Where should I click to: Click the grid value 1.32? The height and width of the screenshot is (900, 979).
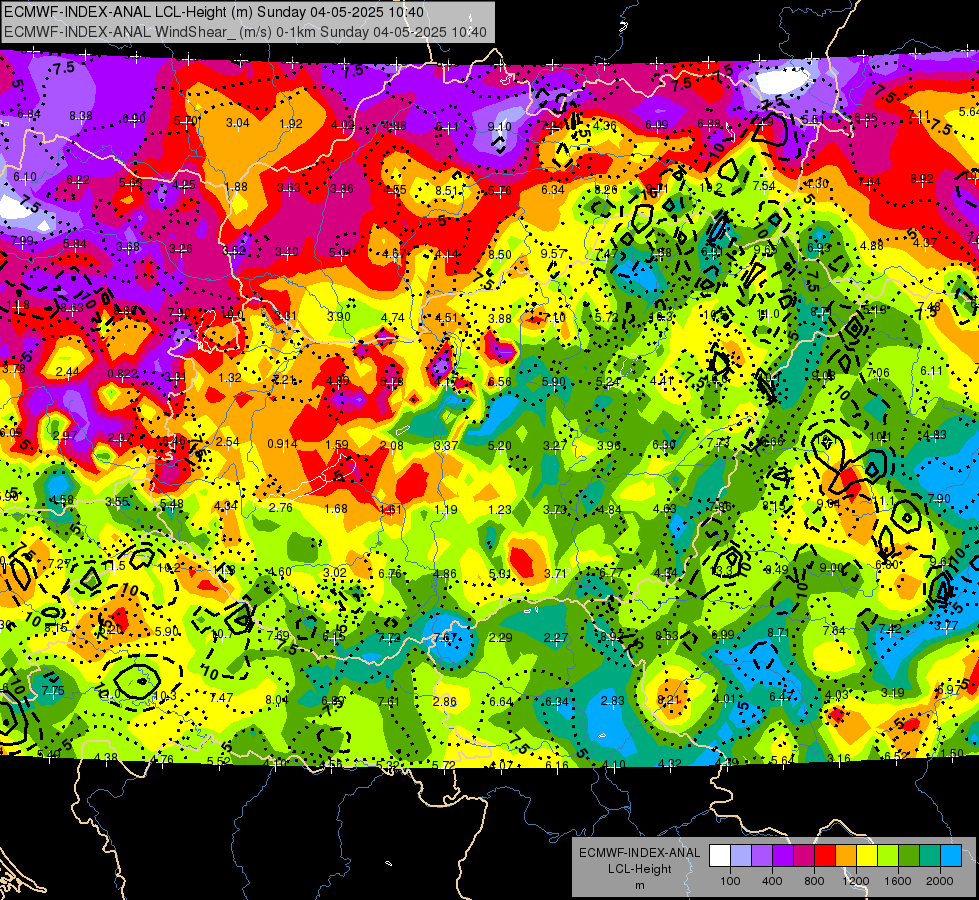(230, 378)
